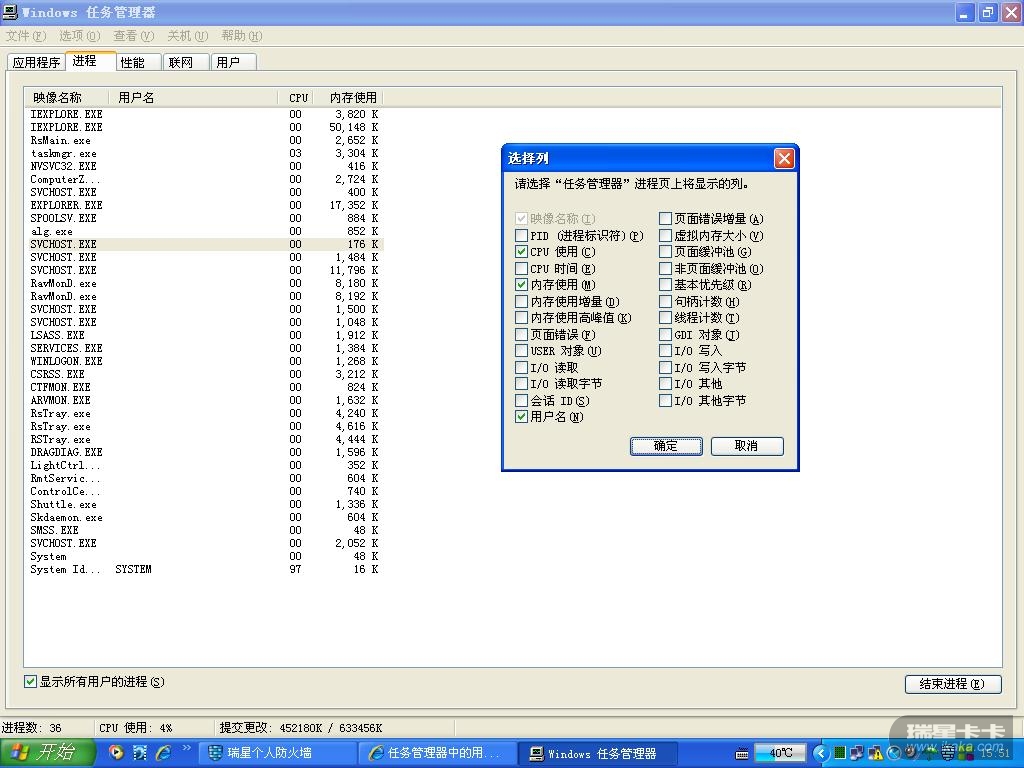Image resolution: width=1024 pixels, height=768 pixels.
Task: Click the network computers tray icon
Action: [x=857, y=753]
